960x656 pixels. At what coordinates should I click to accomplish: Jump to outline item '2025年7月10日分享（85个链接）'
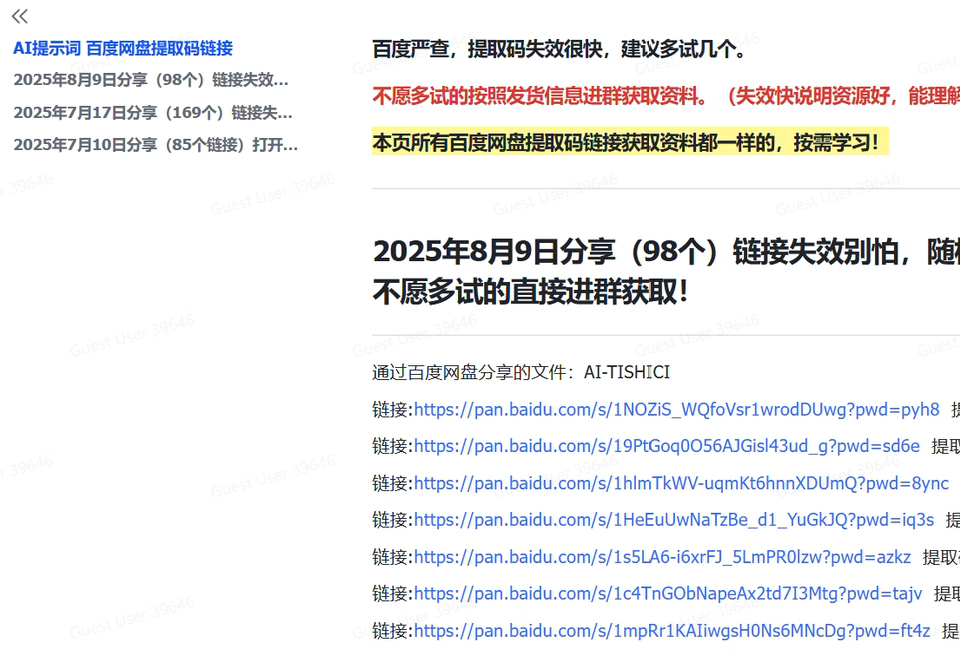click(x=156, y=145)
